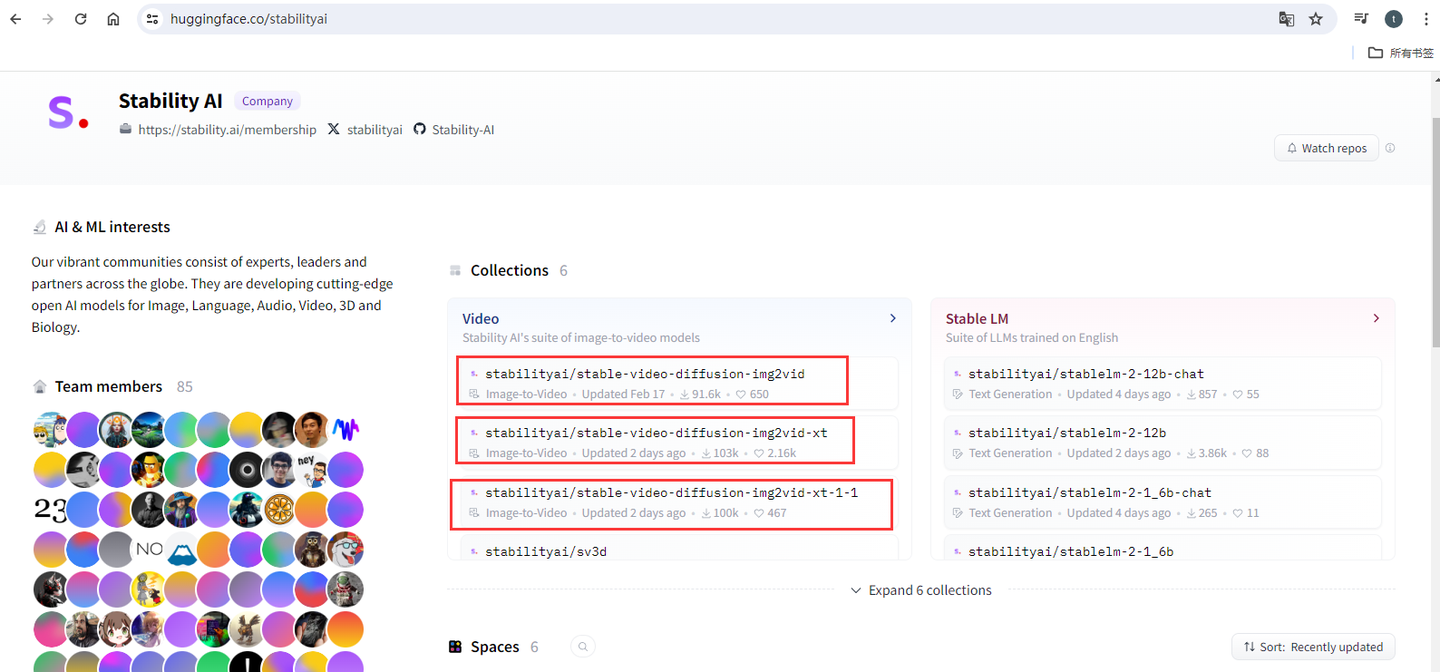
Task: Expand 6 collections
Action: tap(920, 590)
